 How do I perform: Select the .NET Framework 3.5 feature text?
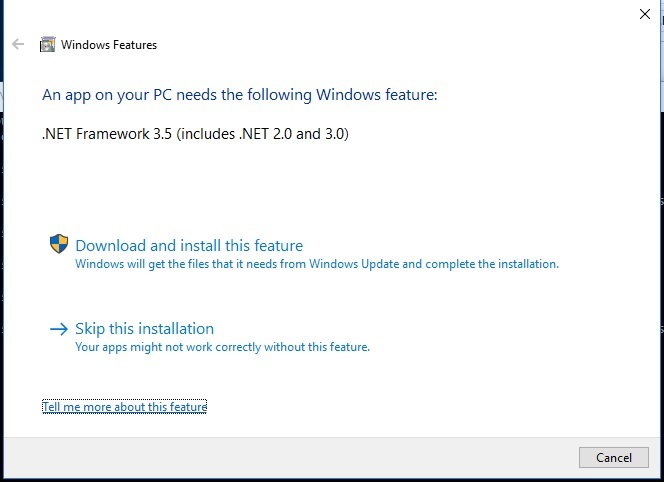tap(195, 134)
